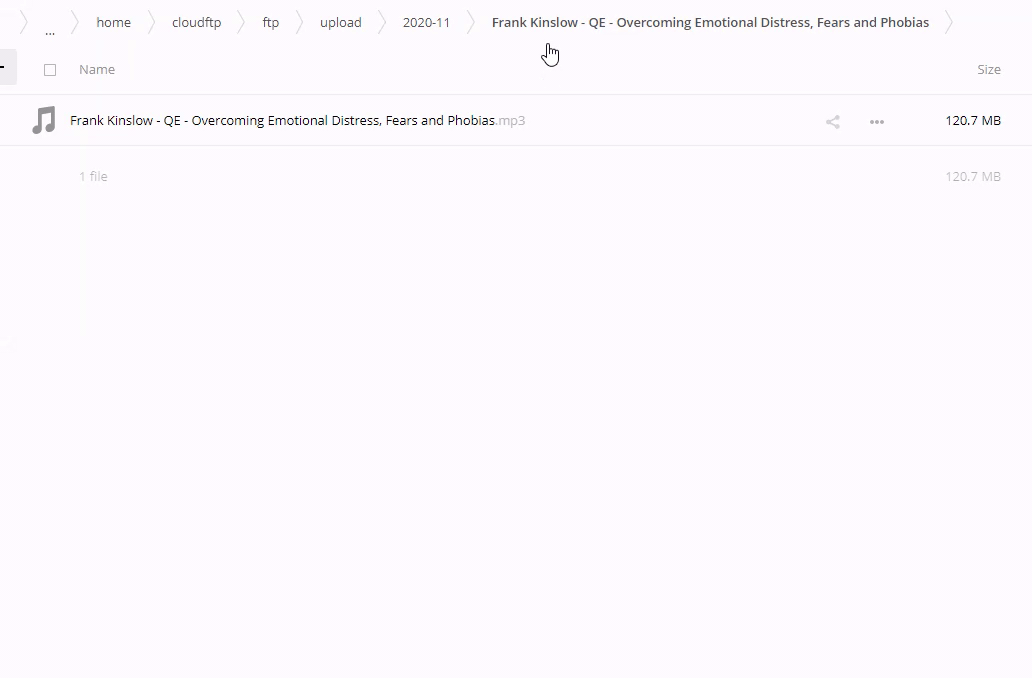Click the chevron after the last breadcrumb
The image size is (1032, 678).
click(948, 23)
